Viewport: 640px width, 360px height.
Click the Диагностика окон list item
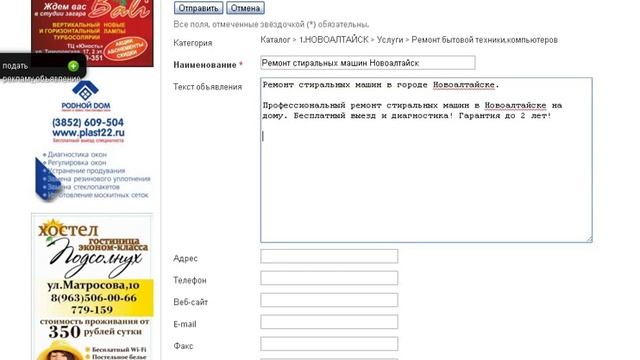[77, 155]
